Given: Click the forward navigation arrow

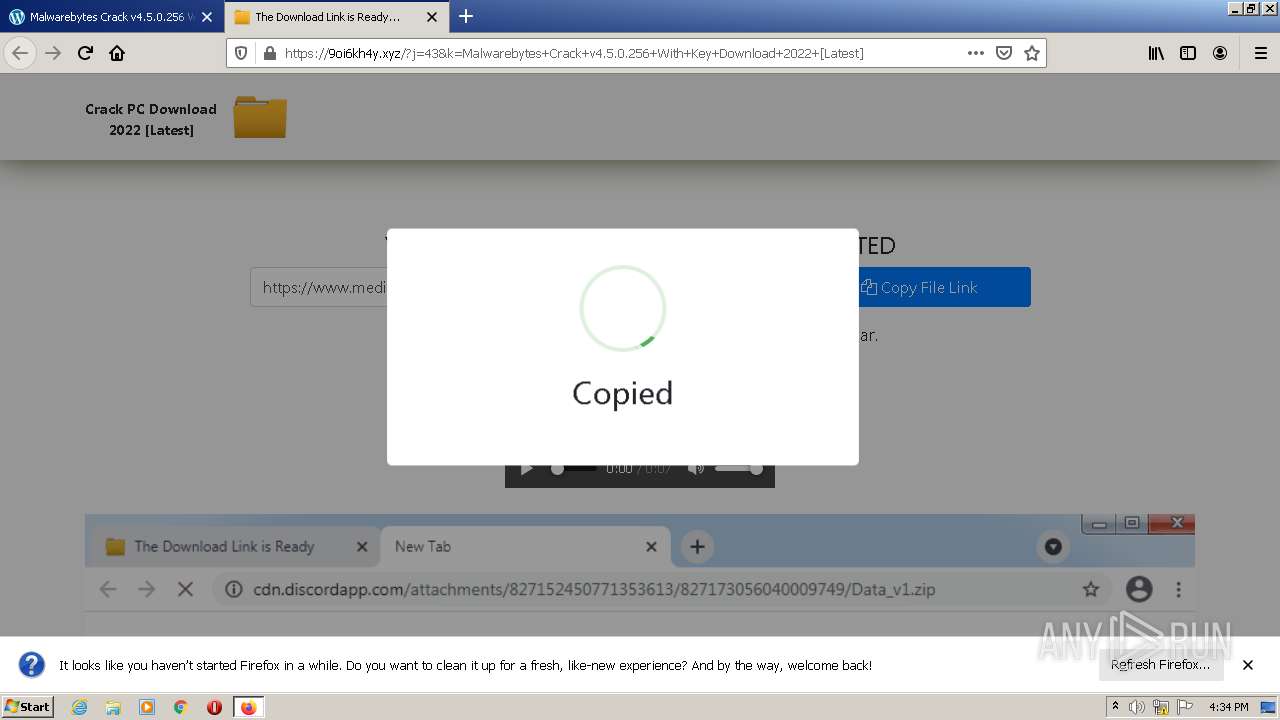Looking at the screenshot, I should click(x=53, y=53).
